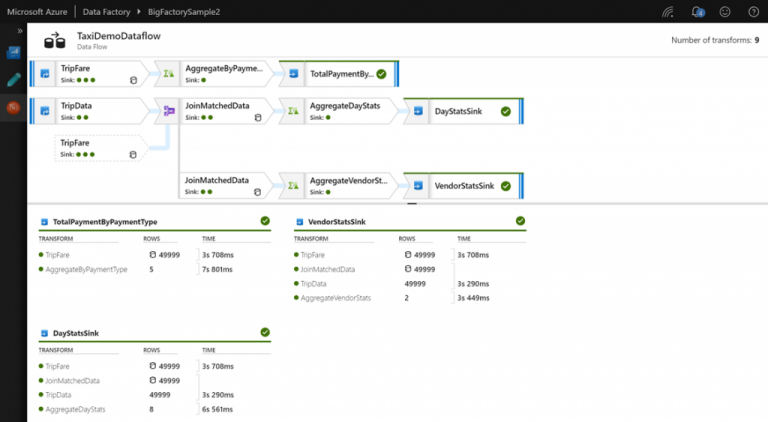Click the database icon on lower JoinMatchedData

coord(257,192)
